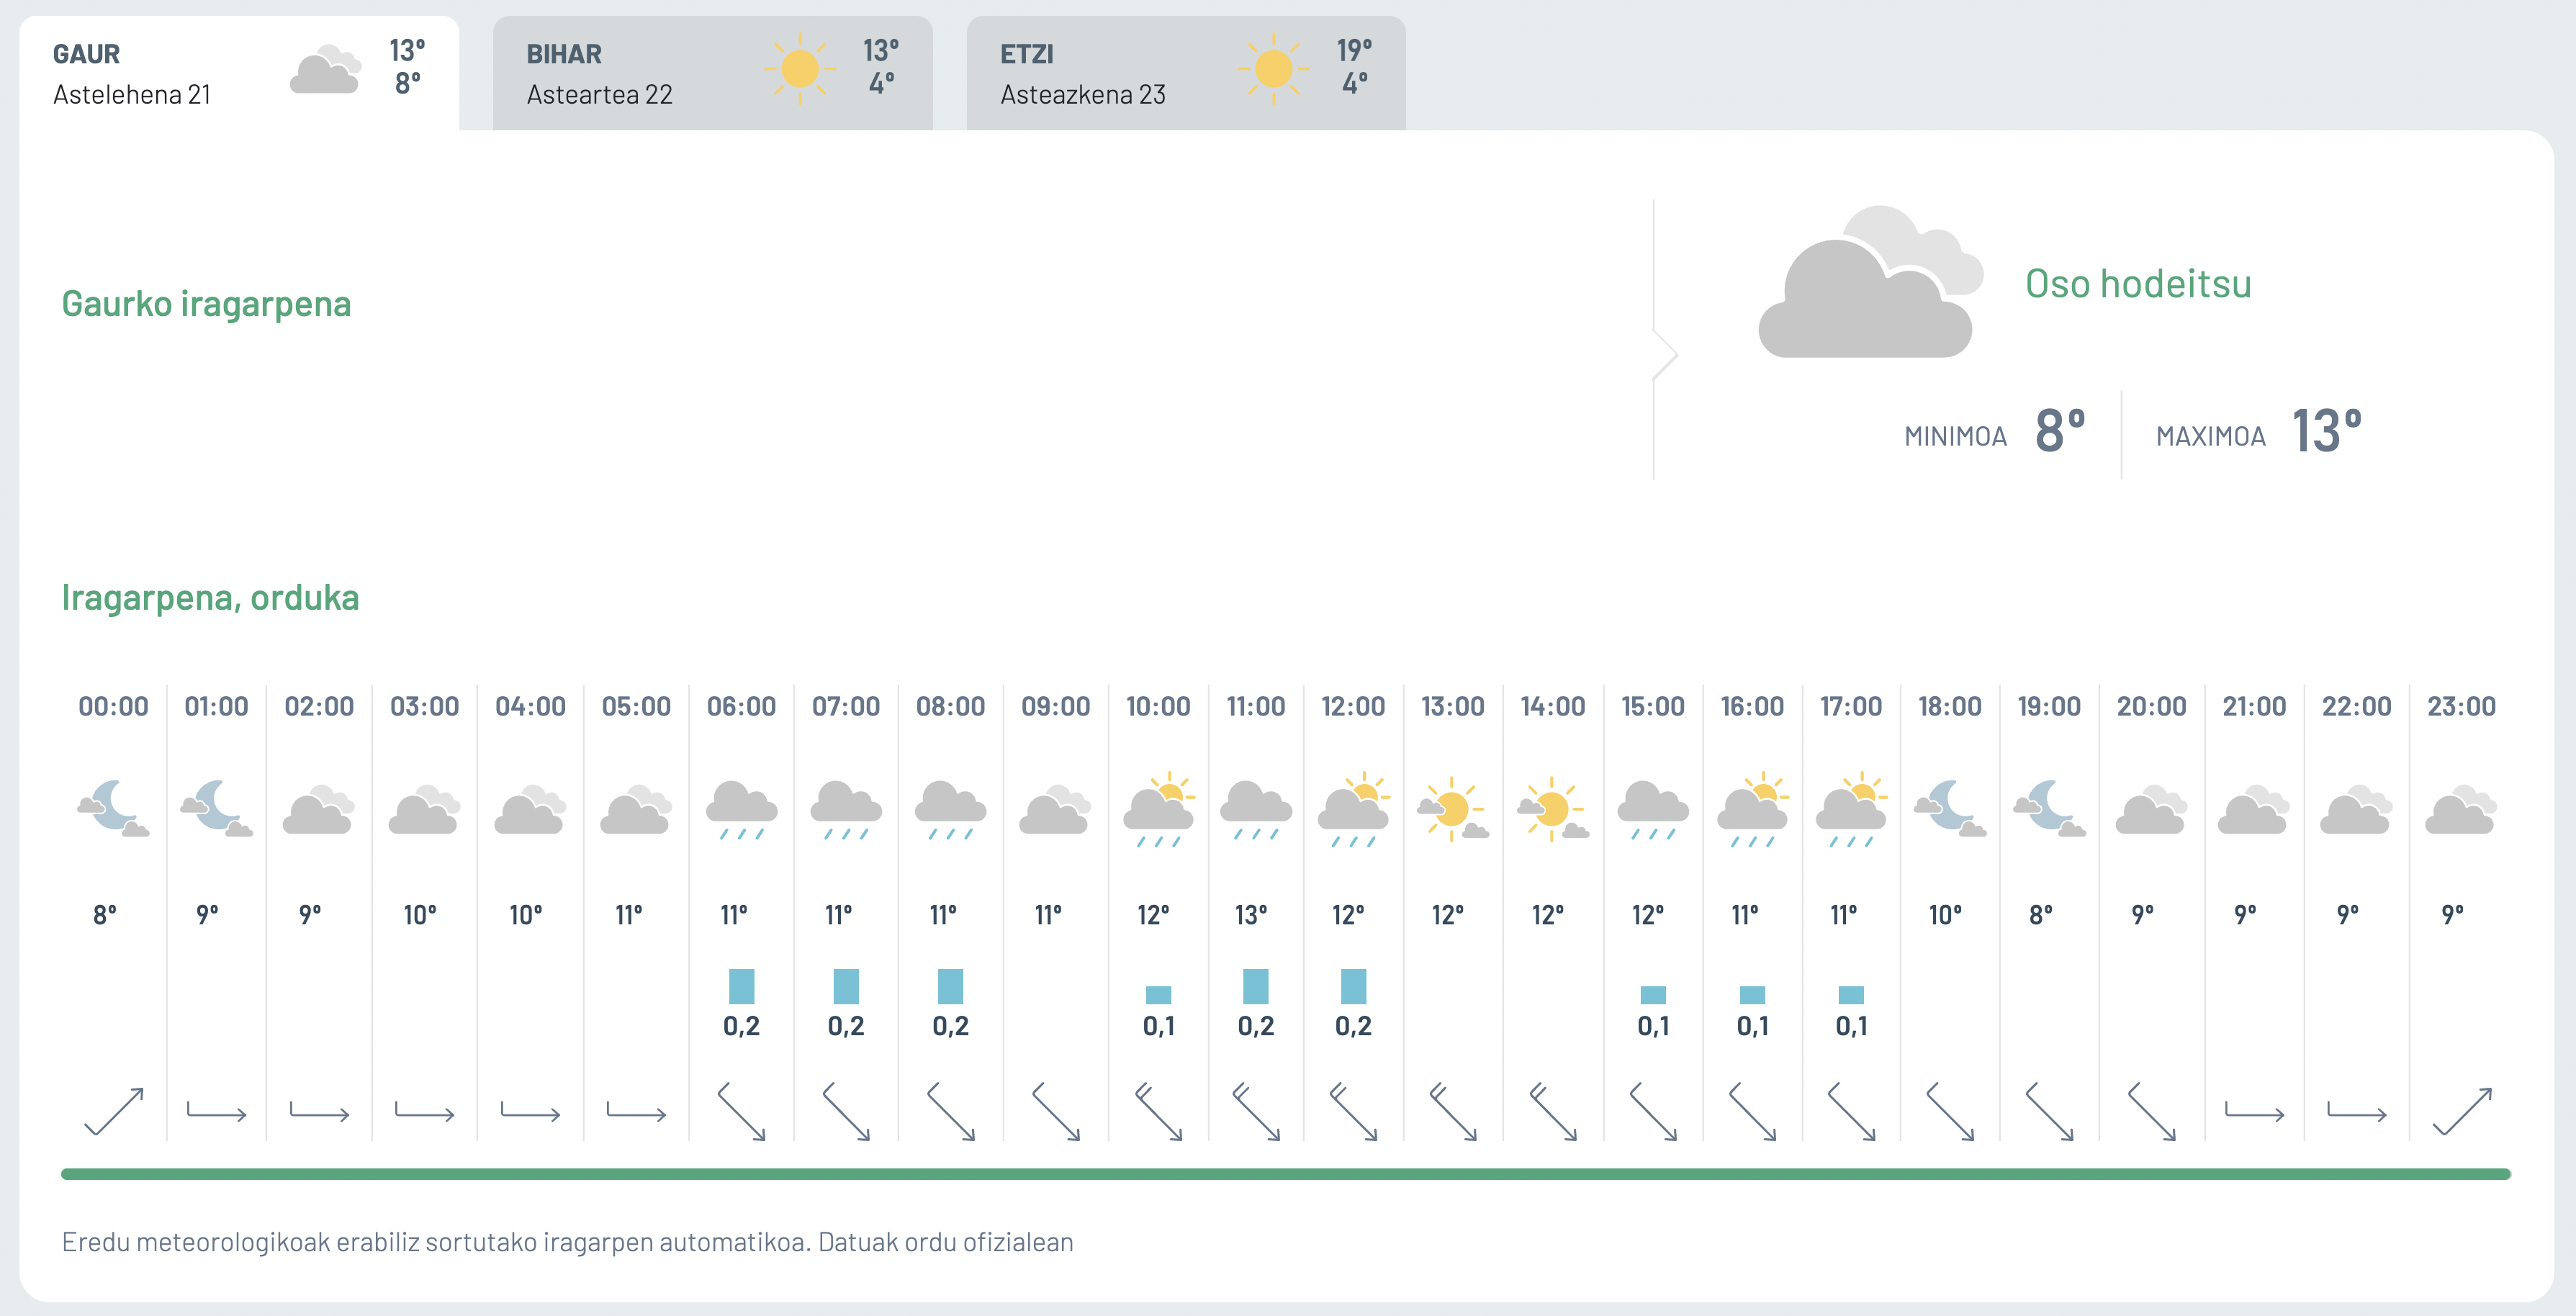2576x1316 pixels.
Task: Click the MAXIMOA 13° value
Action: [x=2327, y=431]
